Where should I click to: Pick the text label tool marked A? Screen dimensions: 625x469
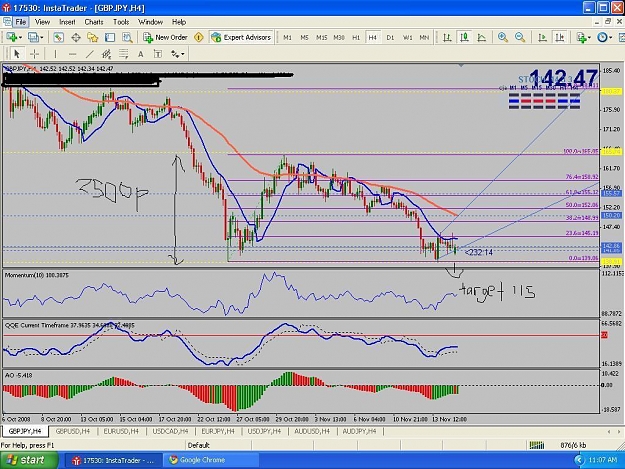[140, 54]
